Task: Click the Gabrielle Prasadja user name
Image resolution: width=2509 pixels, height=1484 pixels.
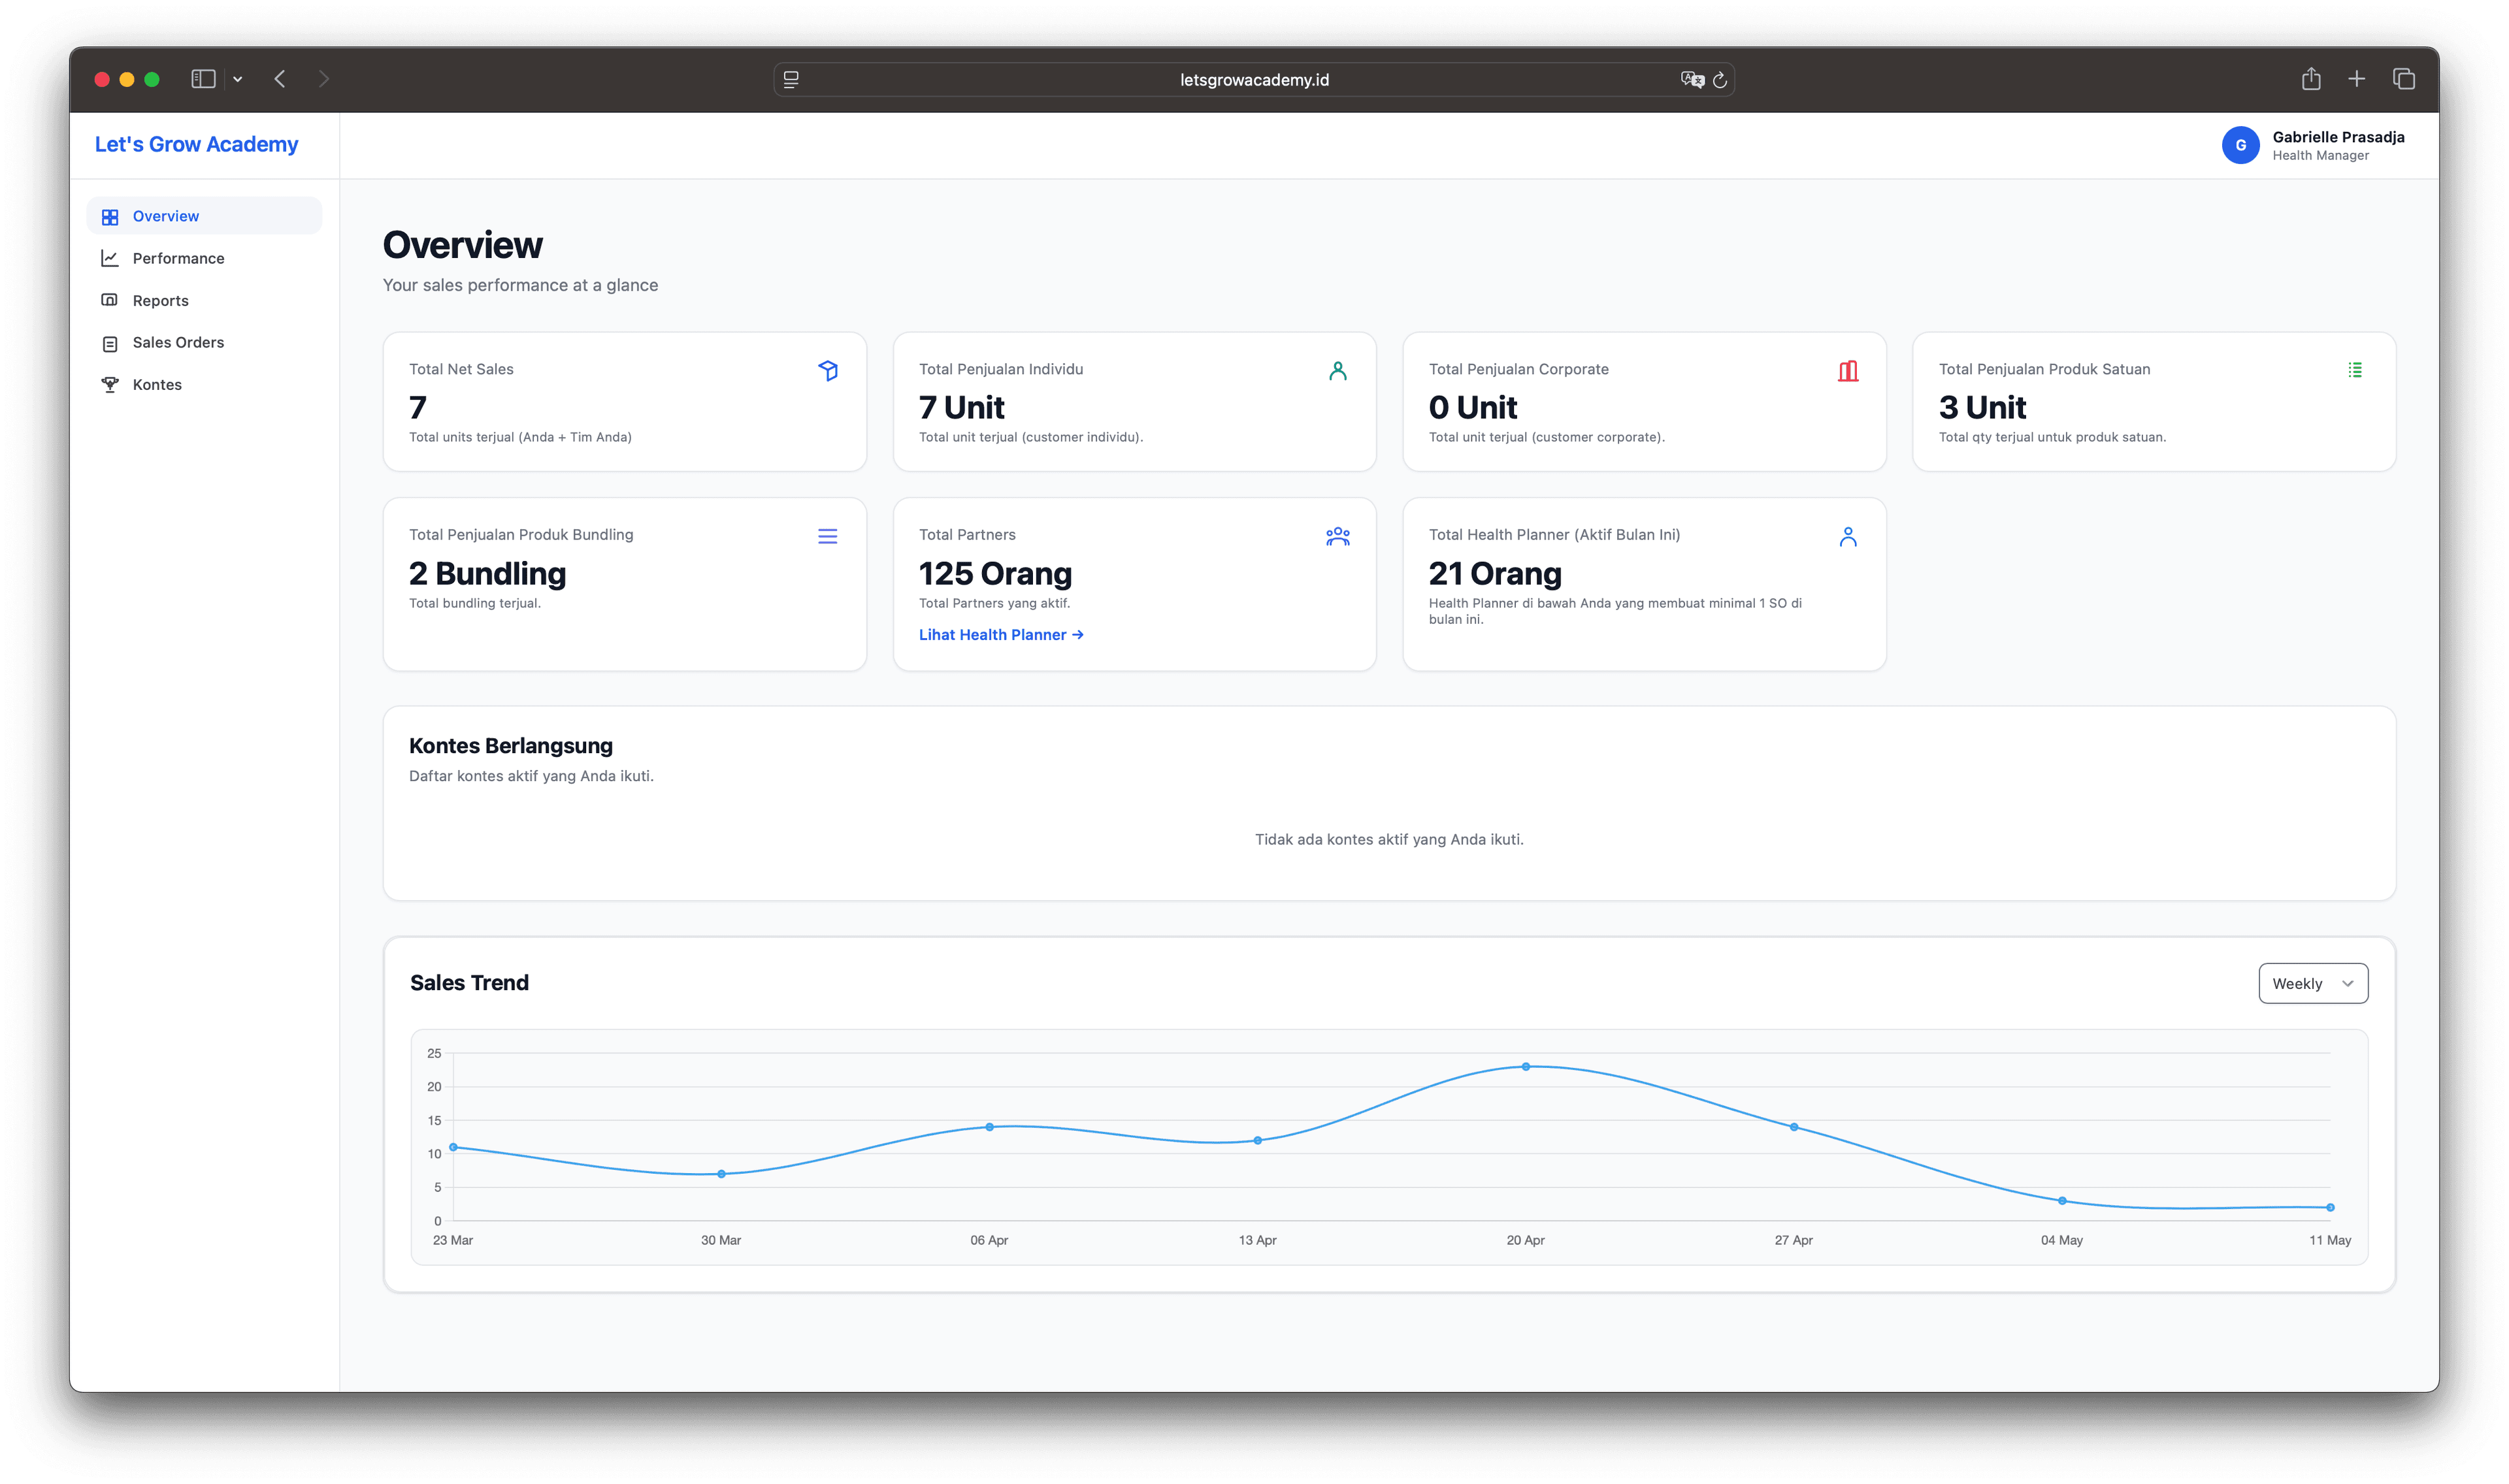Action: coord(2338,137)
